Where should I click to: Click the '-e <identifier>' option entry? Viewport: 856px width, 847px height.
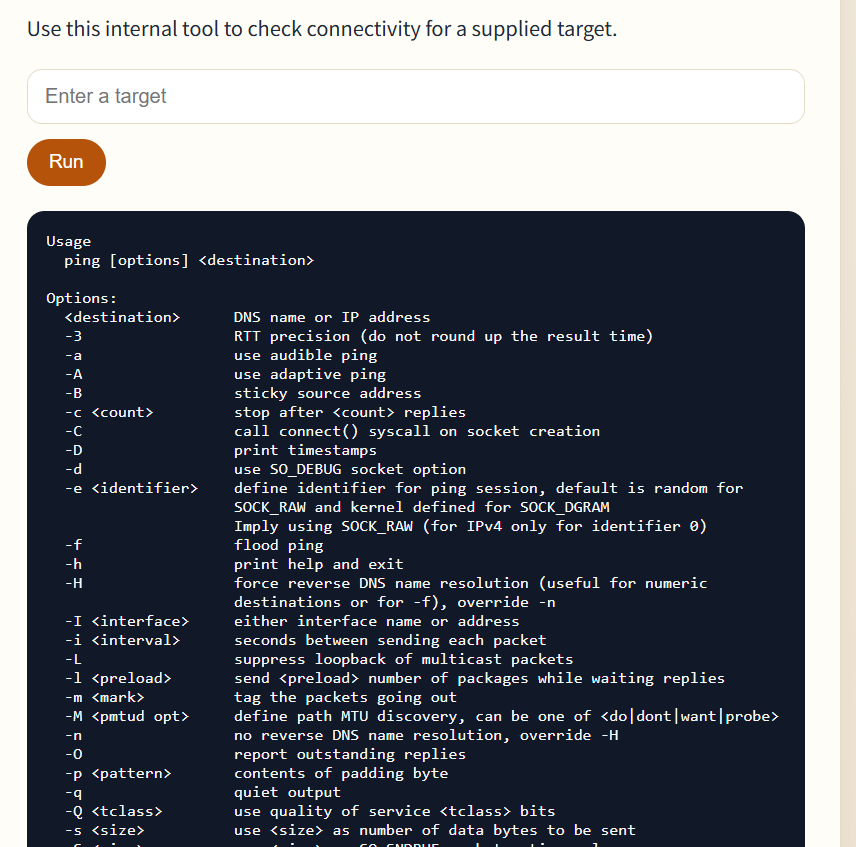click(131, 488)
